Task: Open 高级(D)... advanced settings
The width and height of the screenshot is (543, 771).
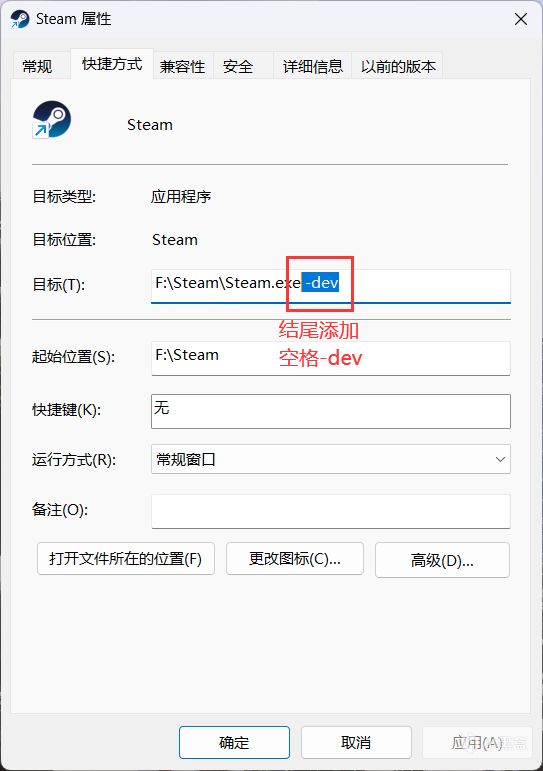Action: (442, 560)
